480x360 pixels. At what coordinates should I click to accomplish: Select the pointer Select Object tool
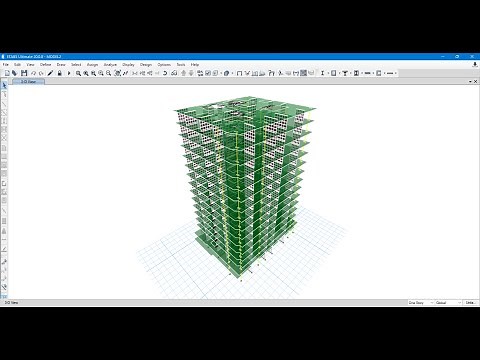[x=4, y=86]
